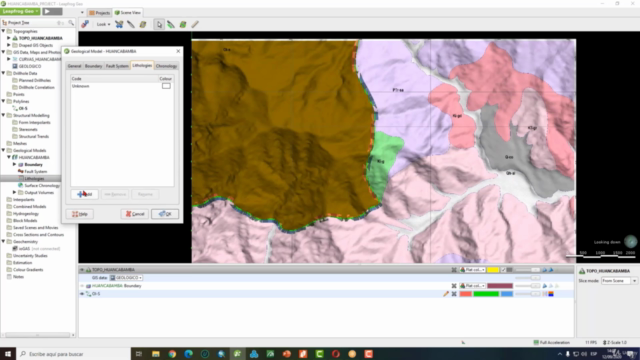Switch to the Fault System tab
Image resolution: width=640 pixels, height=360 pixels.
pos(117,66)
